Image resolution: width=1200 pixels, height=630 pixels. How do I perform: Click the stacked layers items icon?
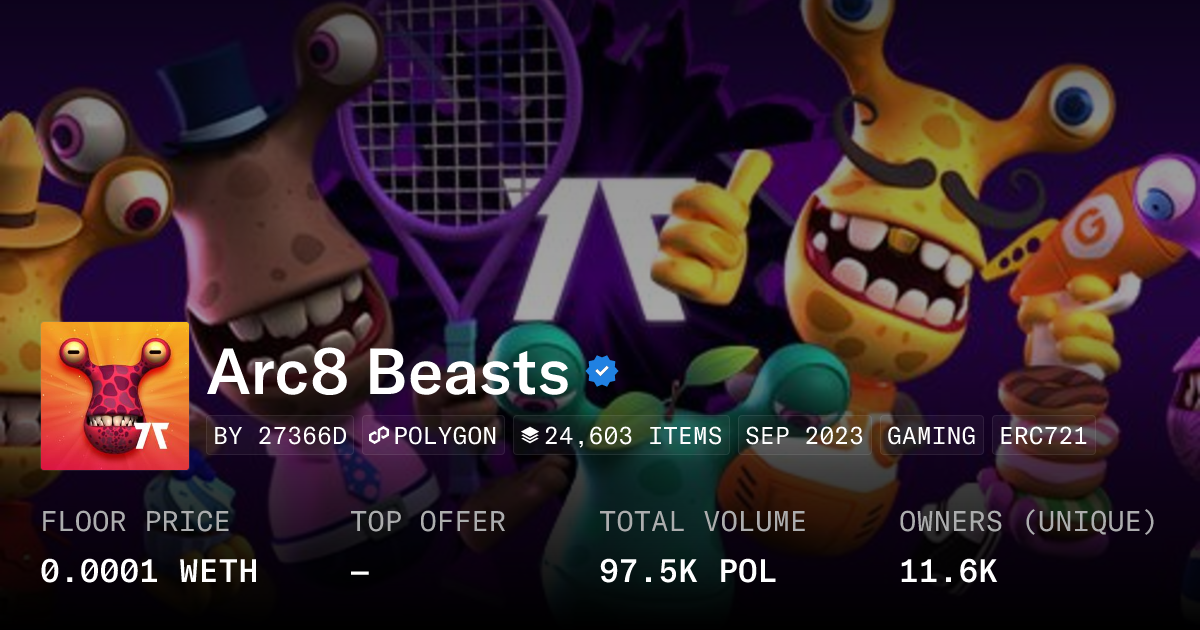[530, 436]
